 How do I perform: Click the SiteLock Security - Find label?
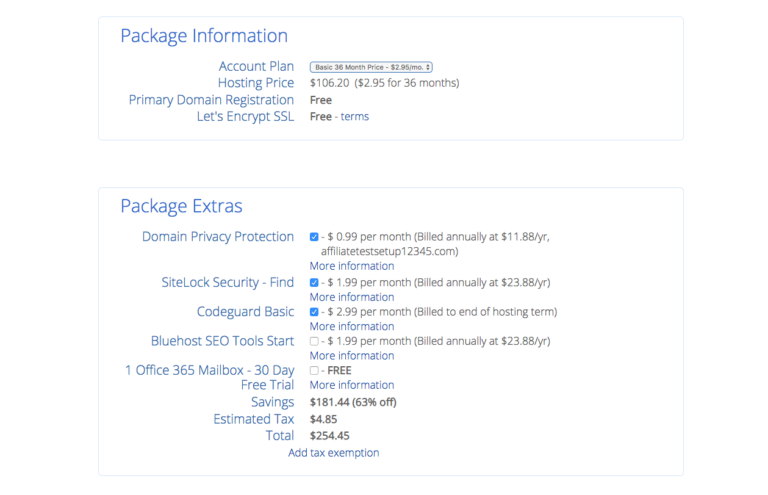tap(227, 283)
